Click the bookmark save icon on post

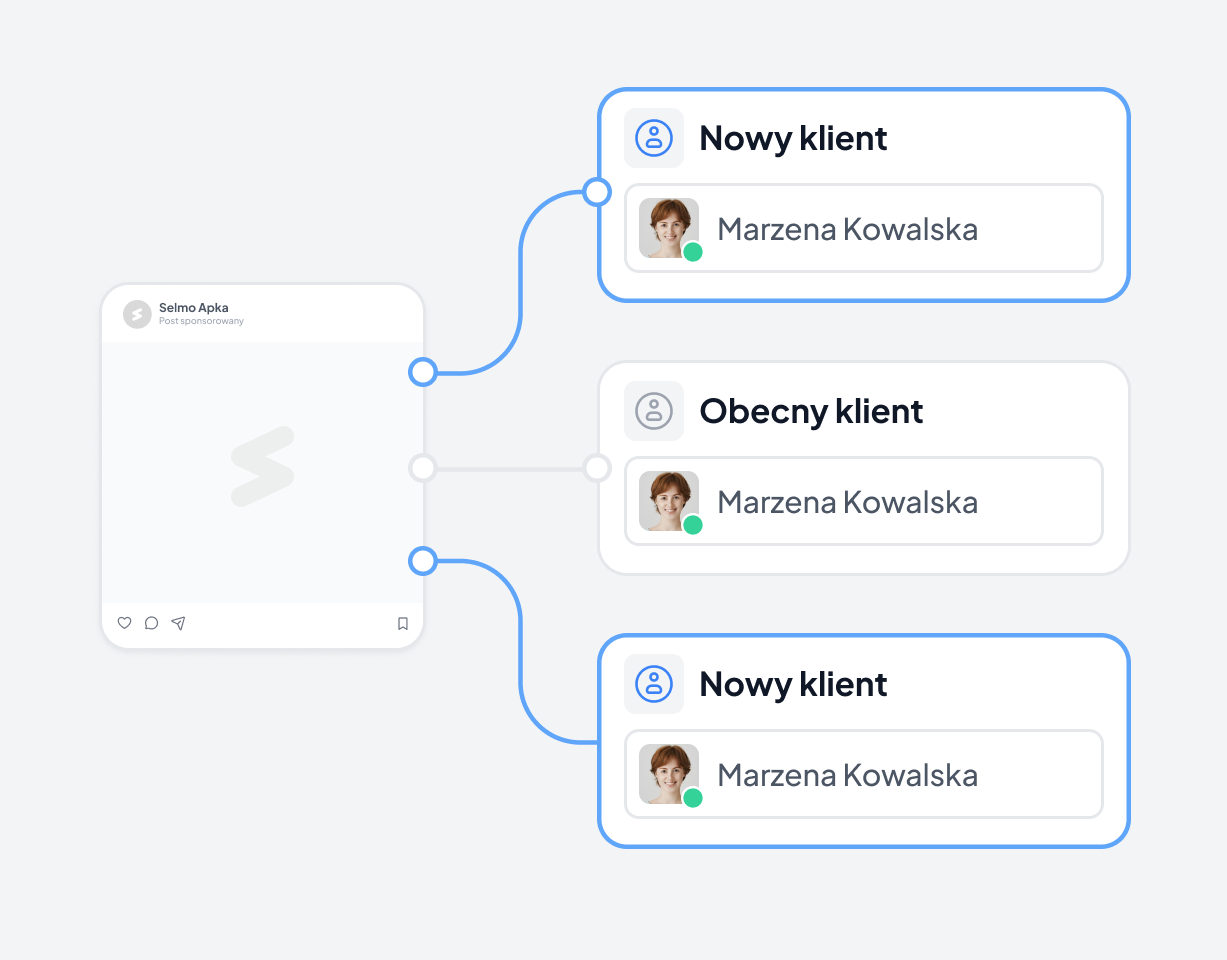coord(403,623)
